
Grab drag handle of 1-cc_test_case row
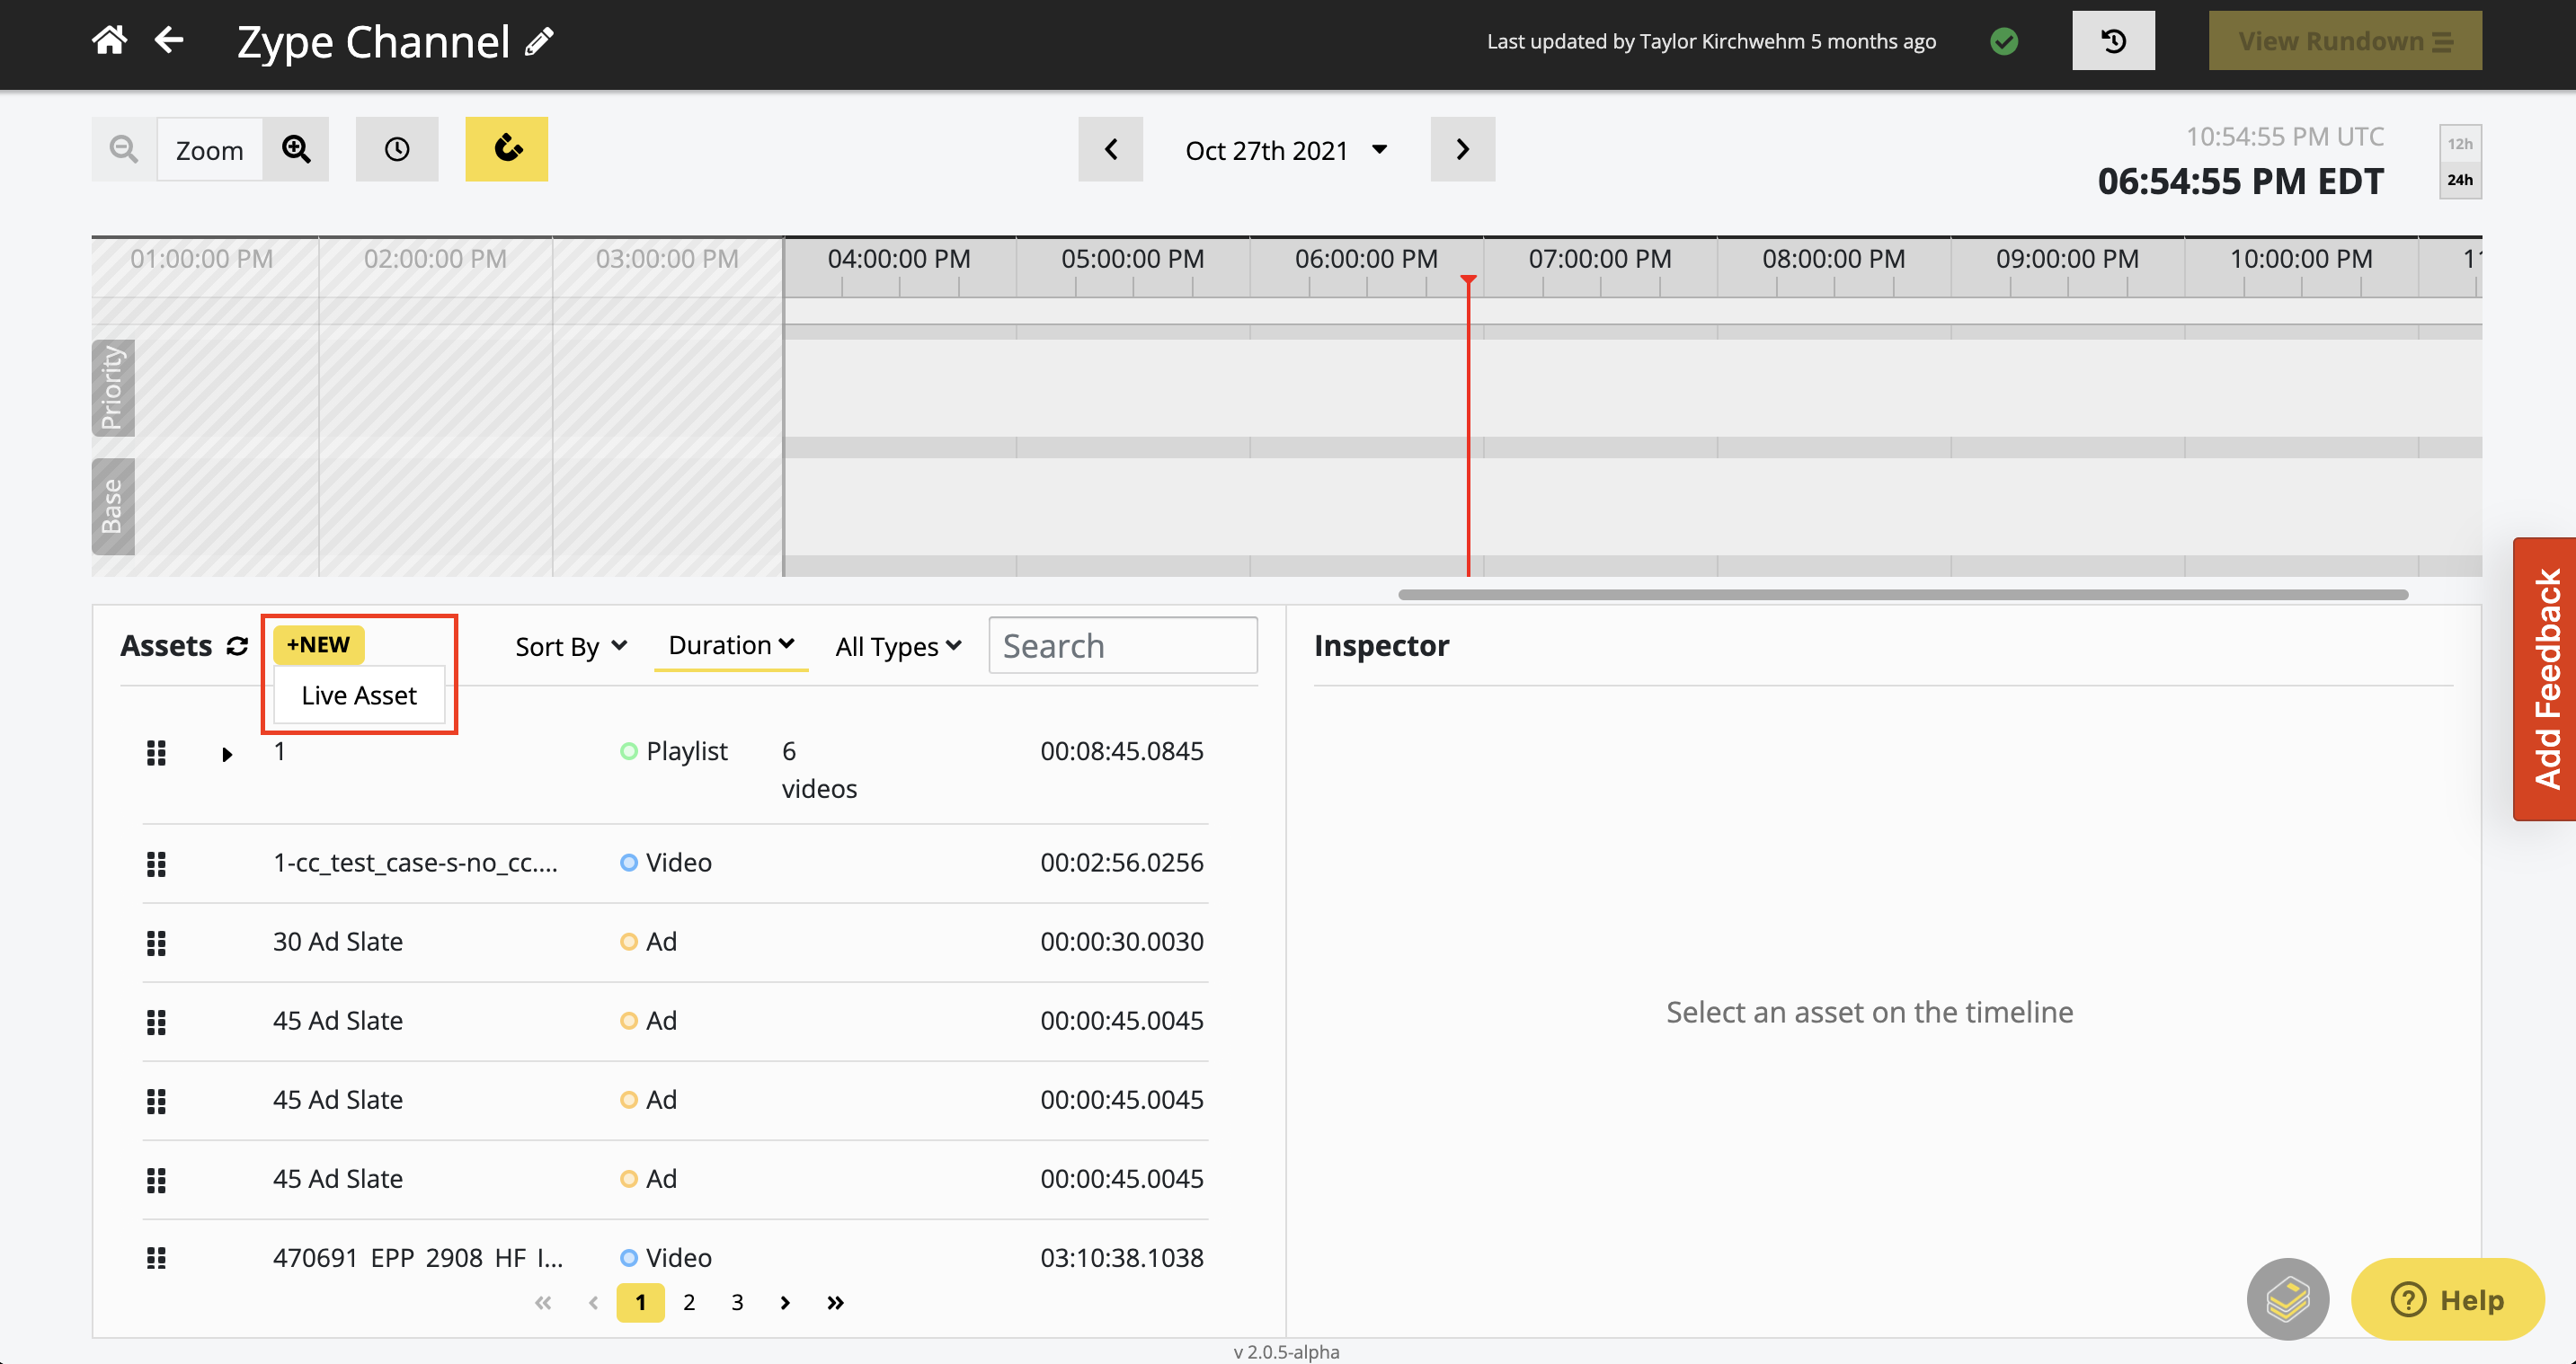pos(156,864)
